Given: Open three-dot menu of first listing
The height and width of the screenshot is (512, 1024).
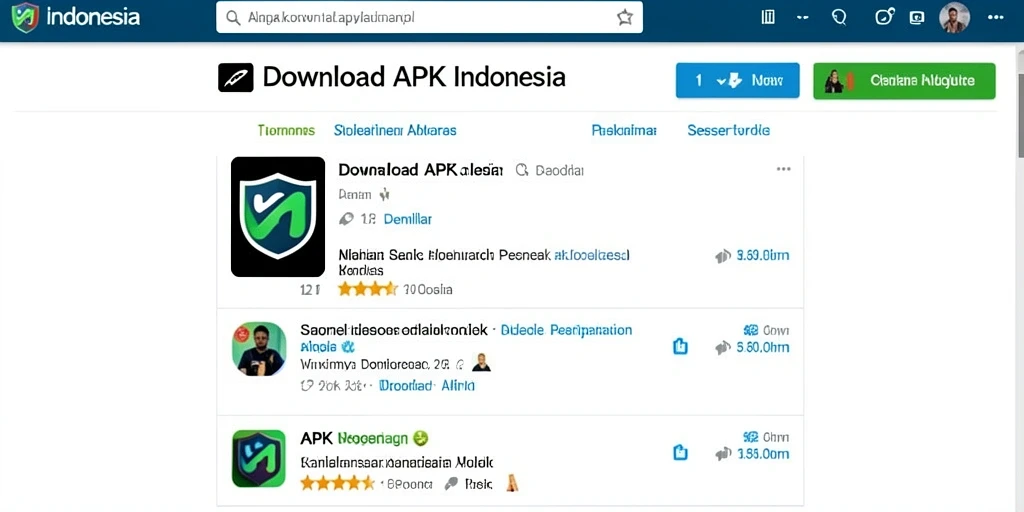Looking at the screenshot, I should (x=783, y=169).
